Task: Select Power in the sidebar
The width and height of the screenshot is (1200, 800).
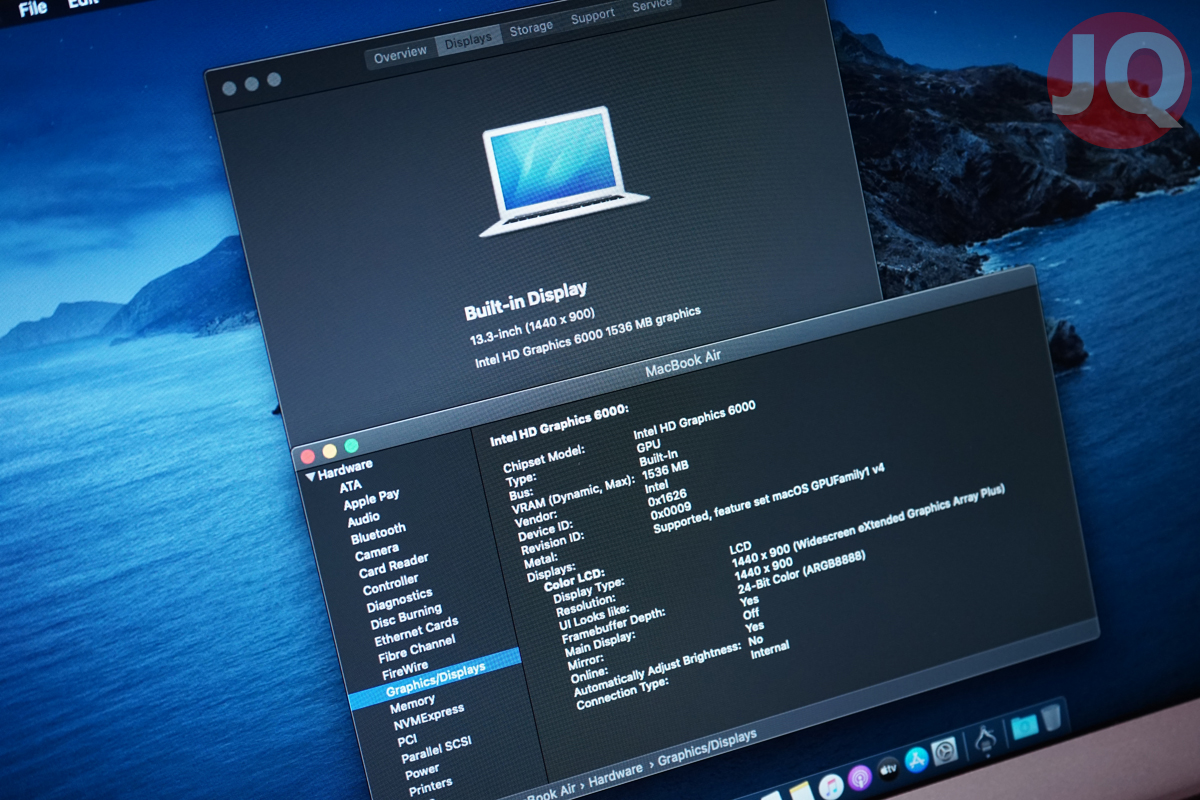Action: click(x=422, y=772)
